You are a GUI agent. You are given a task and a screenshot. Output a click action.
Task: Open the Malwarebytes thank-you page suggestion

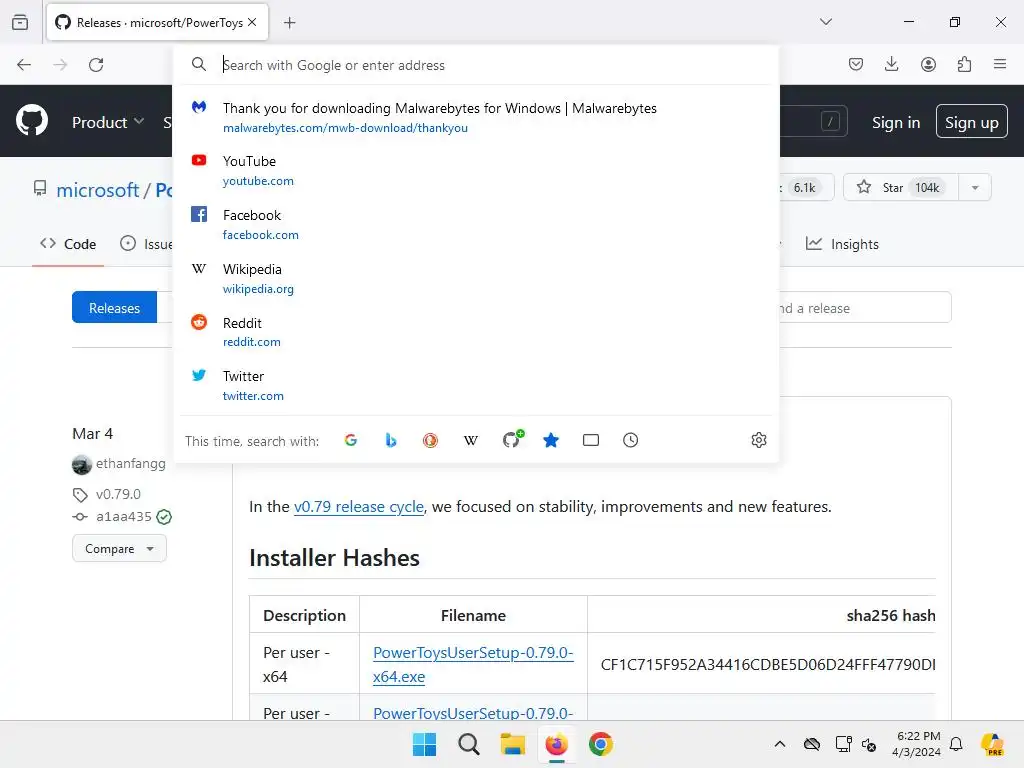click(x=475, y=118)
